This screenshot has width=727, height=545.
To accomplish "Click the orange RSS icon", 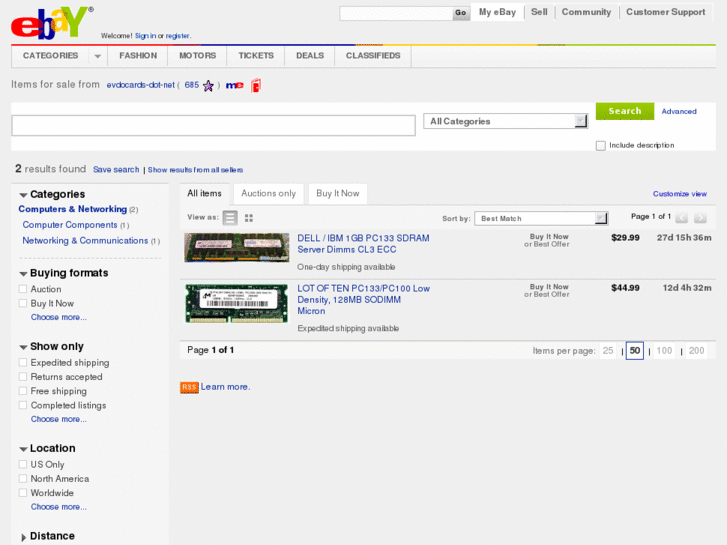I will 189,387.
